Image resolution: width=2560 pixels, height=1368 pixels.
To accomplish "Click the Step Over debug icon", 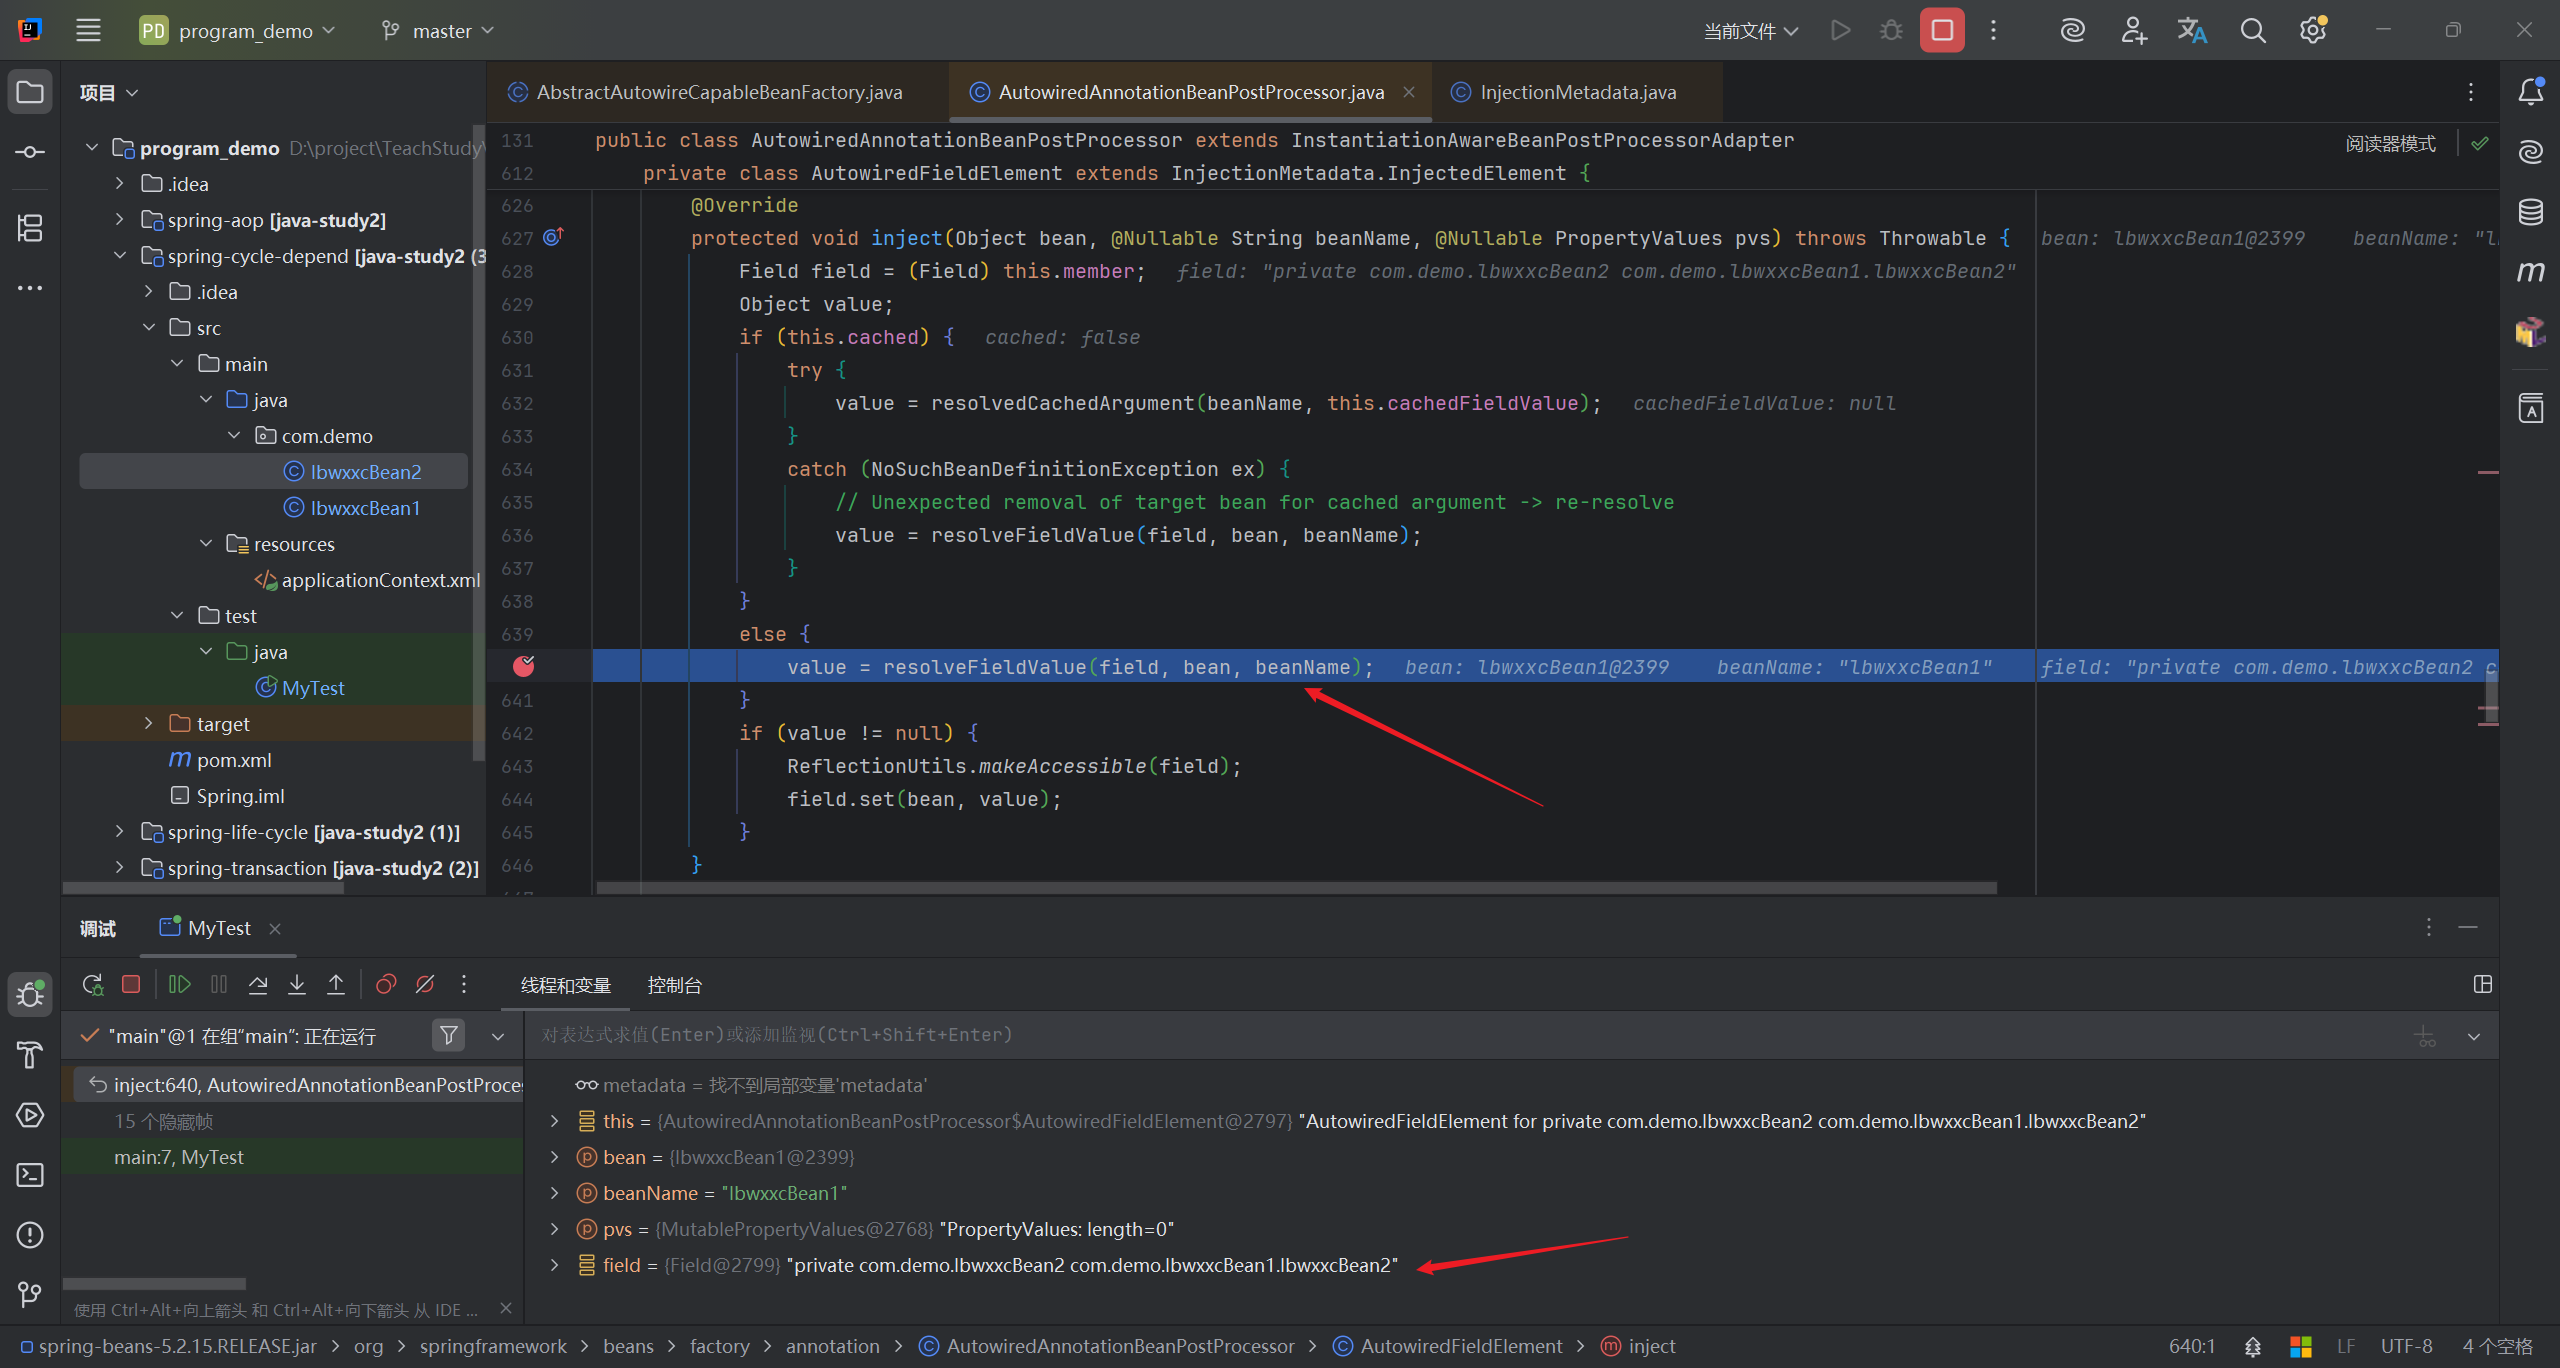I will pos(258,985).
